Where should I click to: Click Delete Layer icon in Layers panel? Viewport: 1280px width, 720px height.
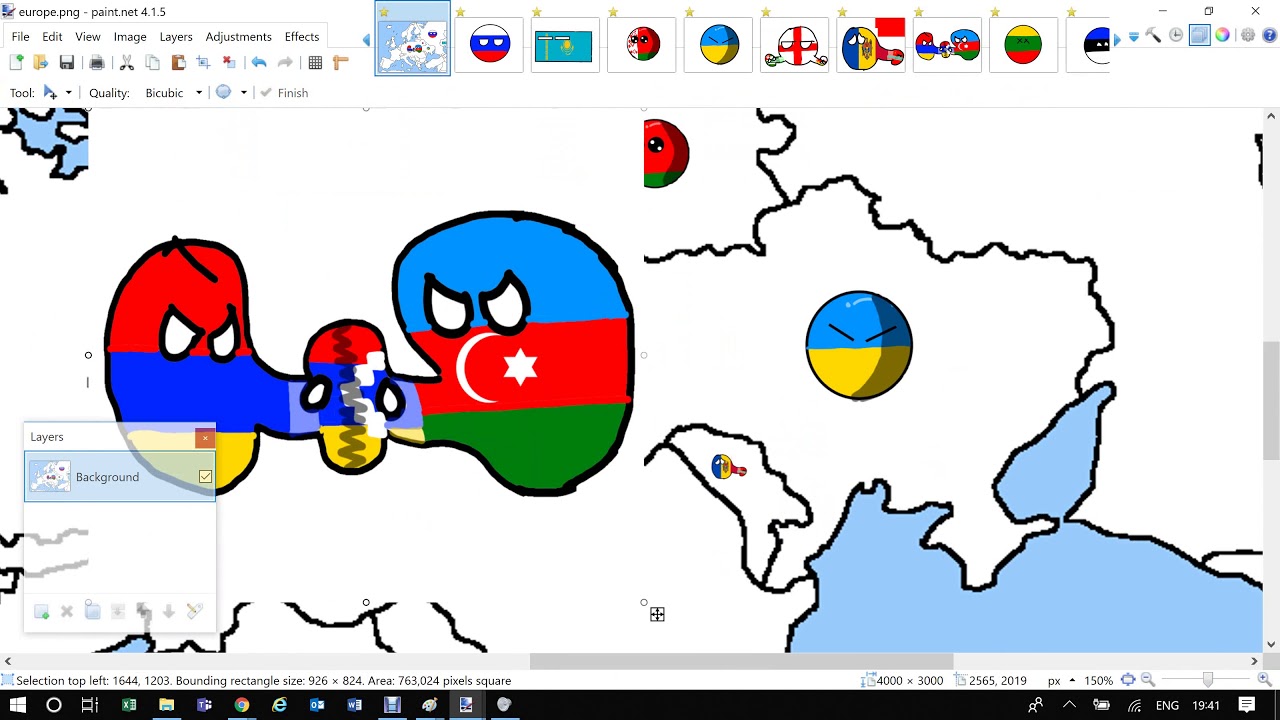[67, 611]
